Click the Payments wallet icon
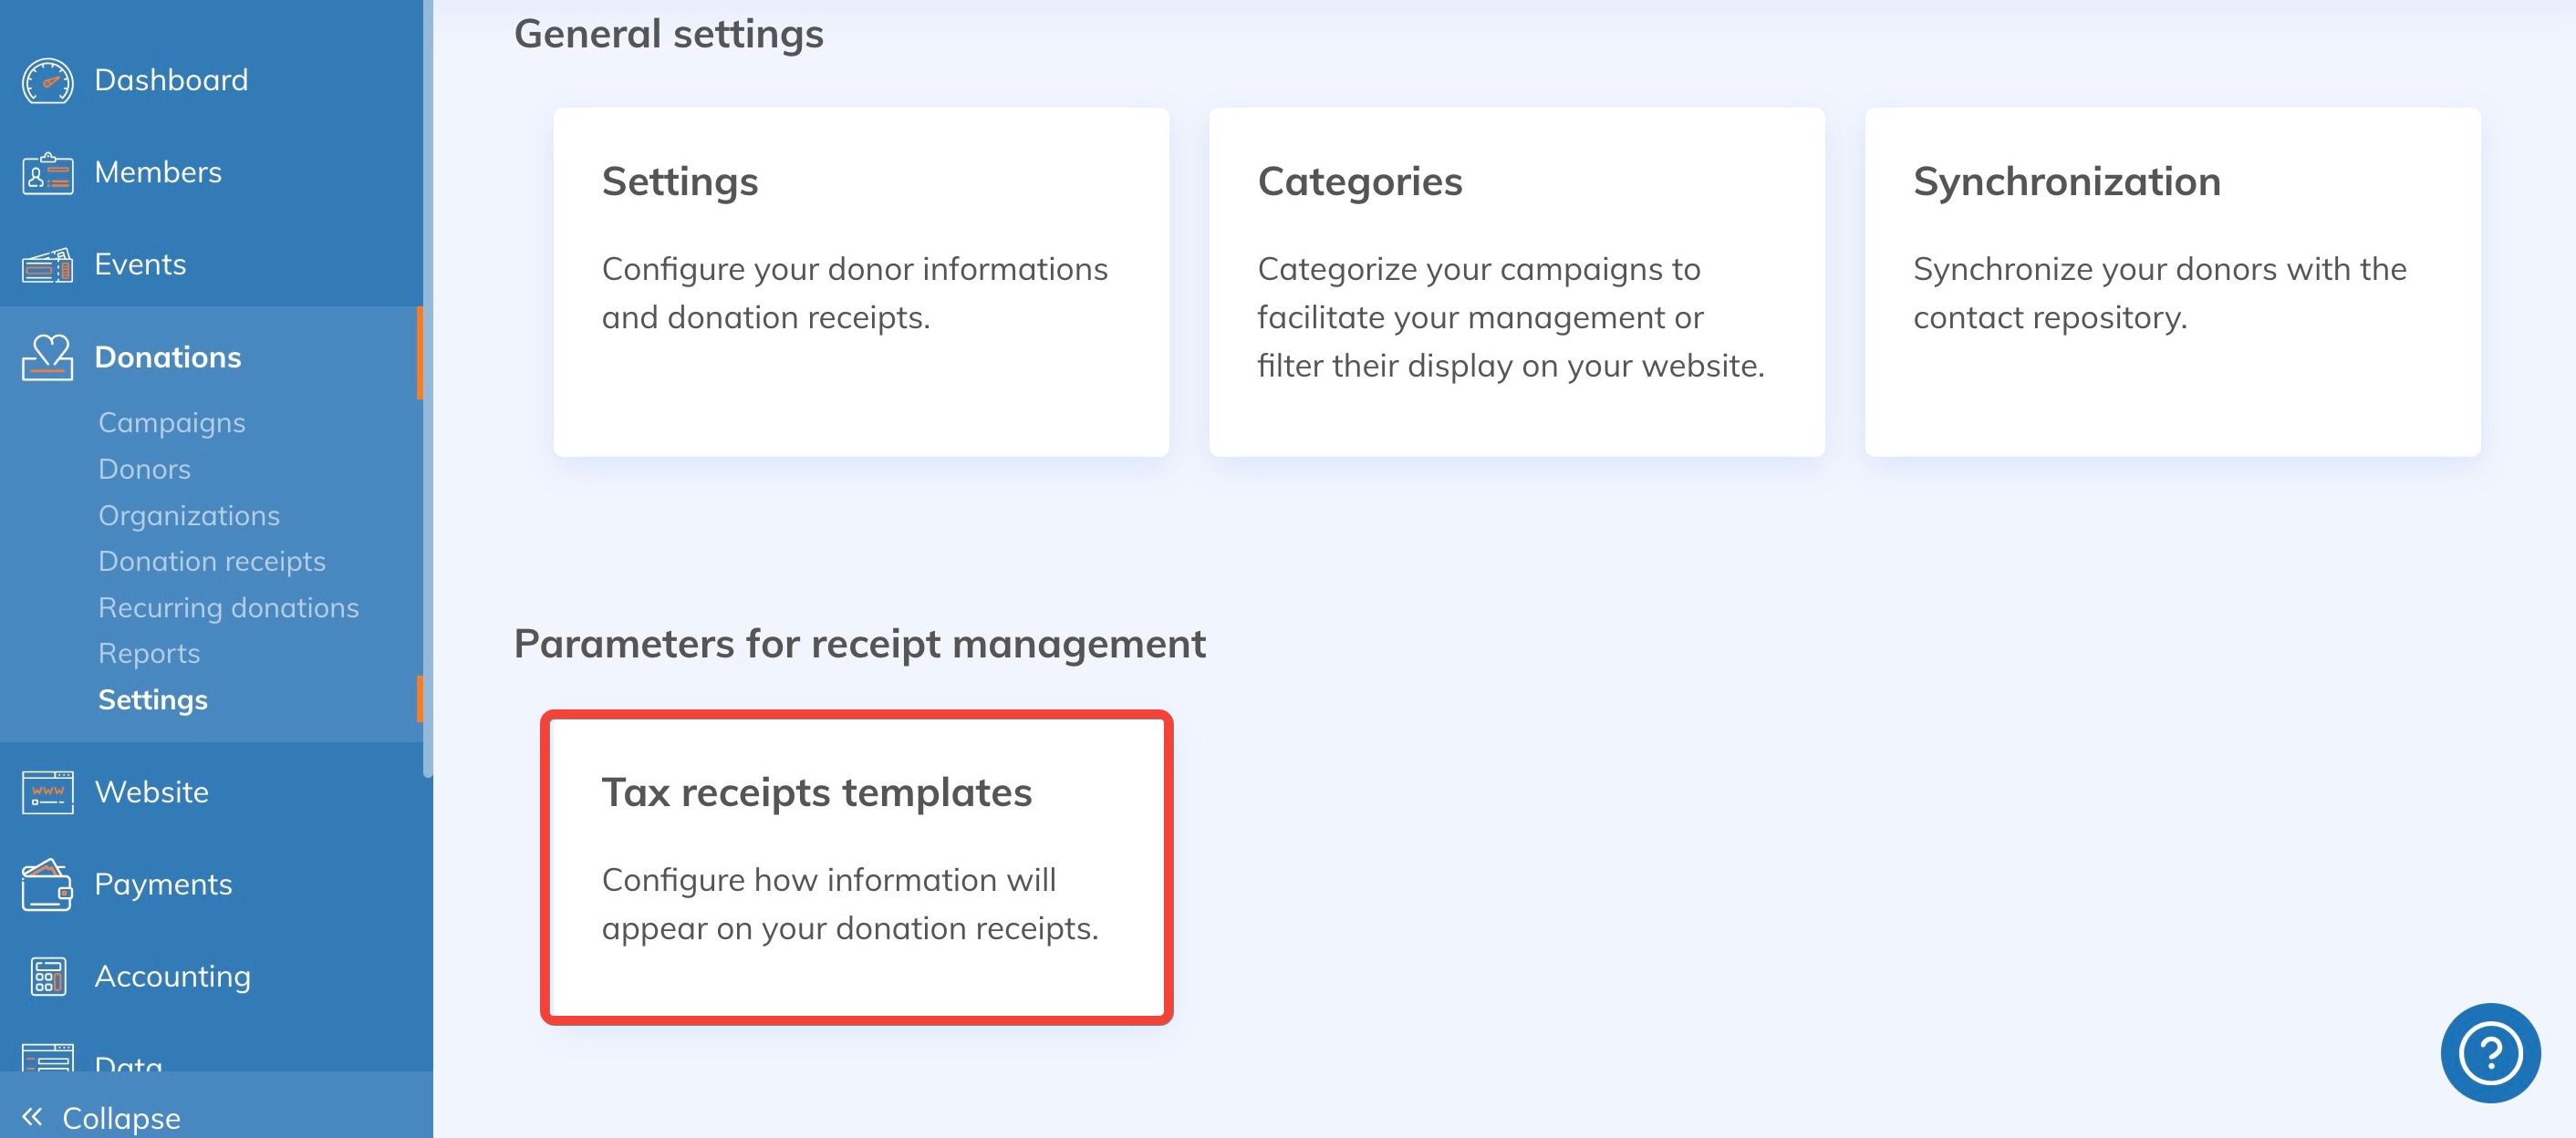This screenshot has width=2576, height=1138. 47,885
